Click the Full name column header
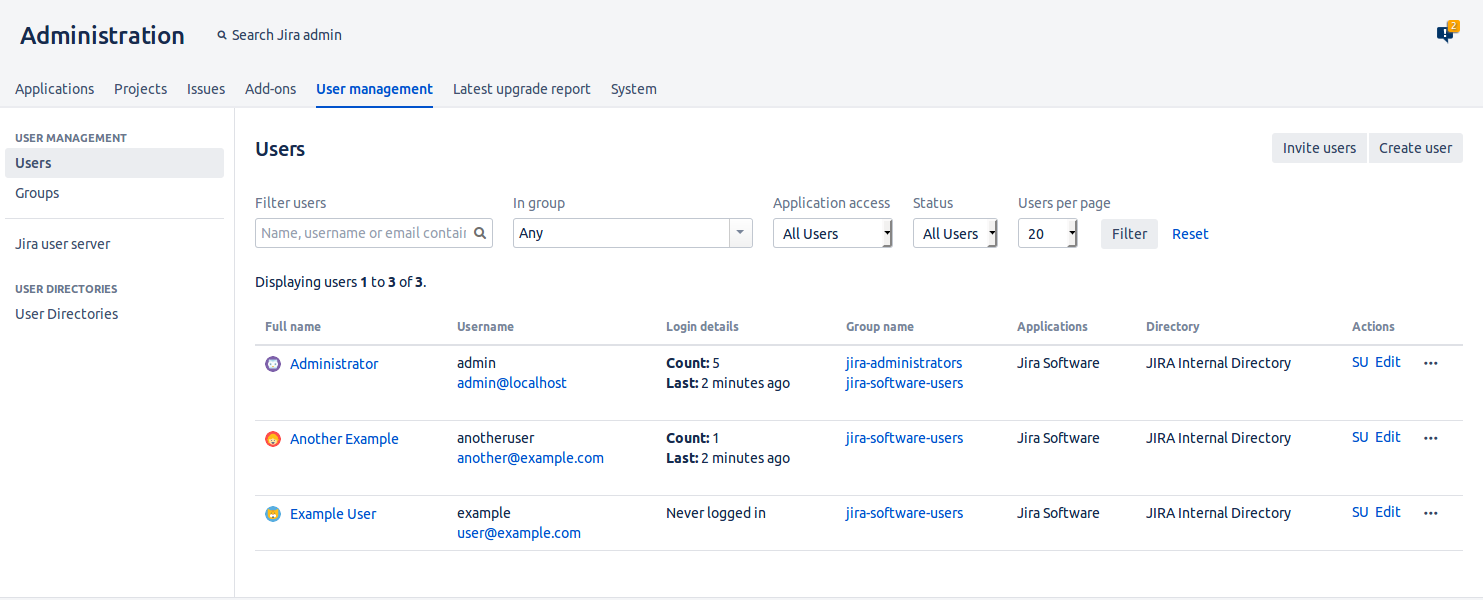1483x600 pixels. click(x=293, y=327)
